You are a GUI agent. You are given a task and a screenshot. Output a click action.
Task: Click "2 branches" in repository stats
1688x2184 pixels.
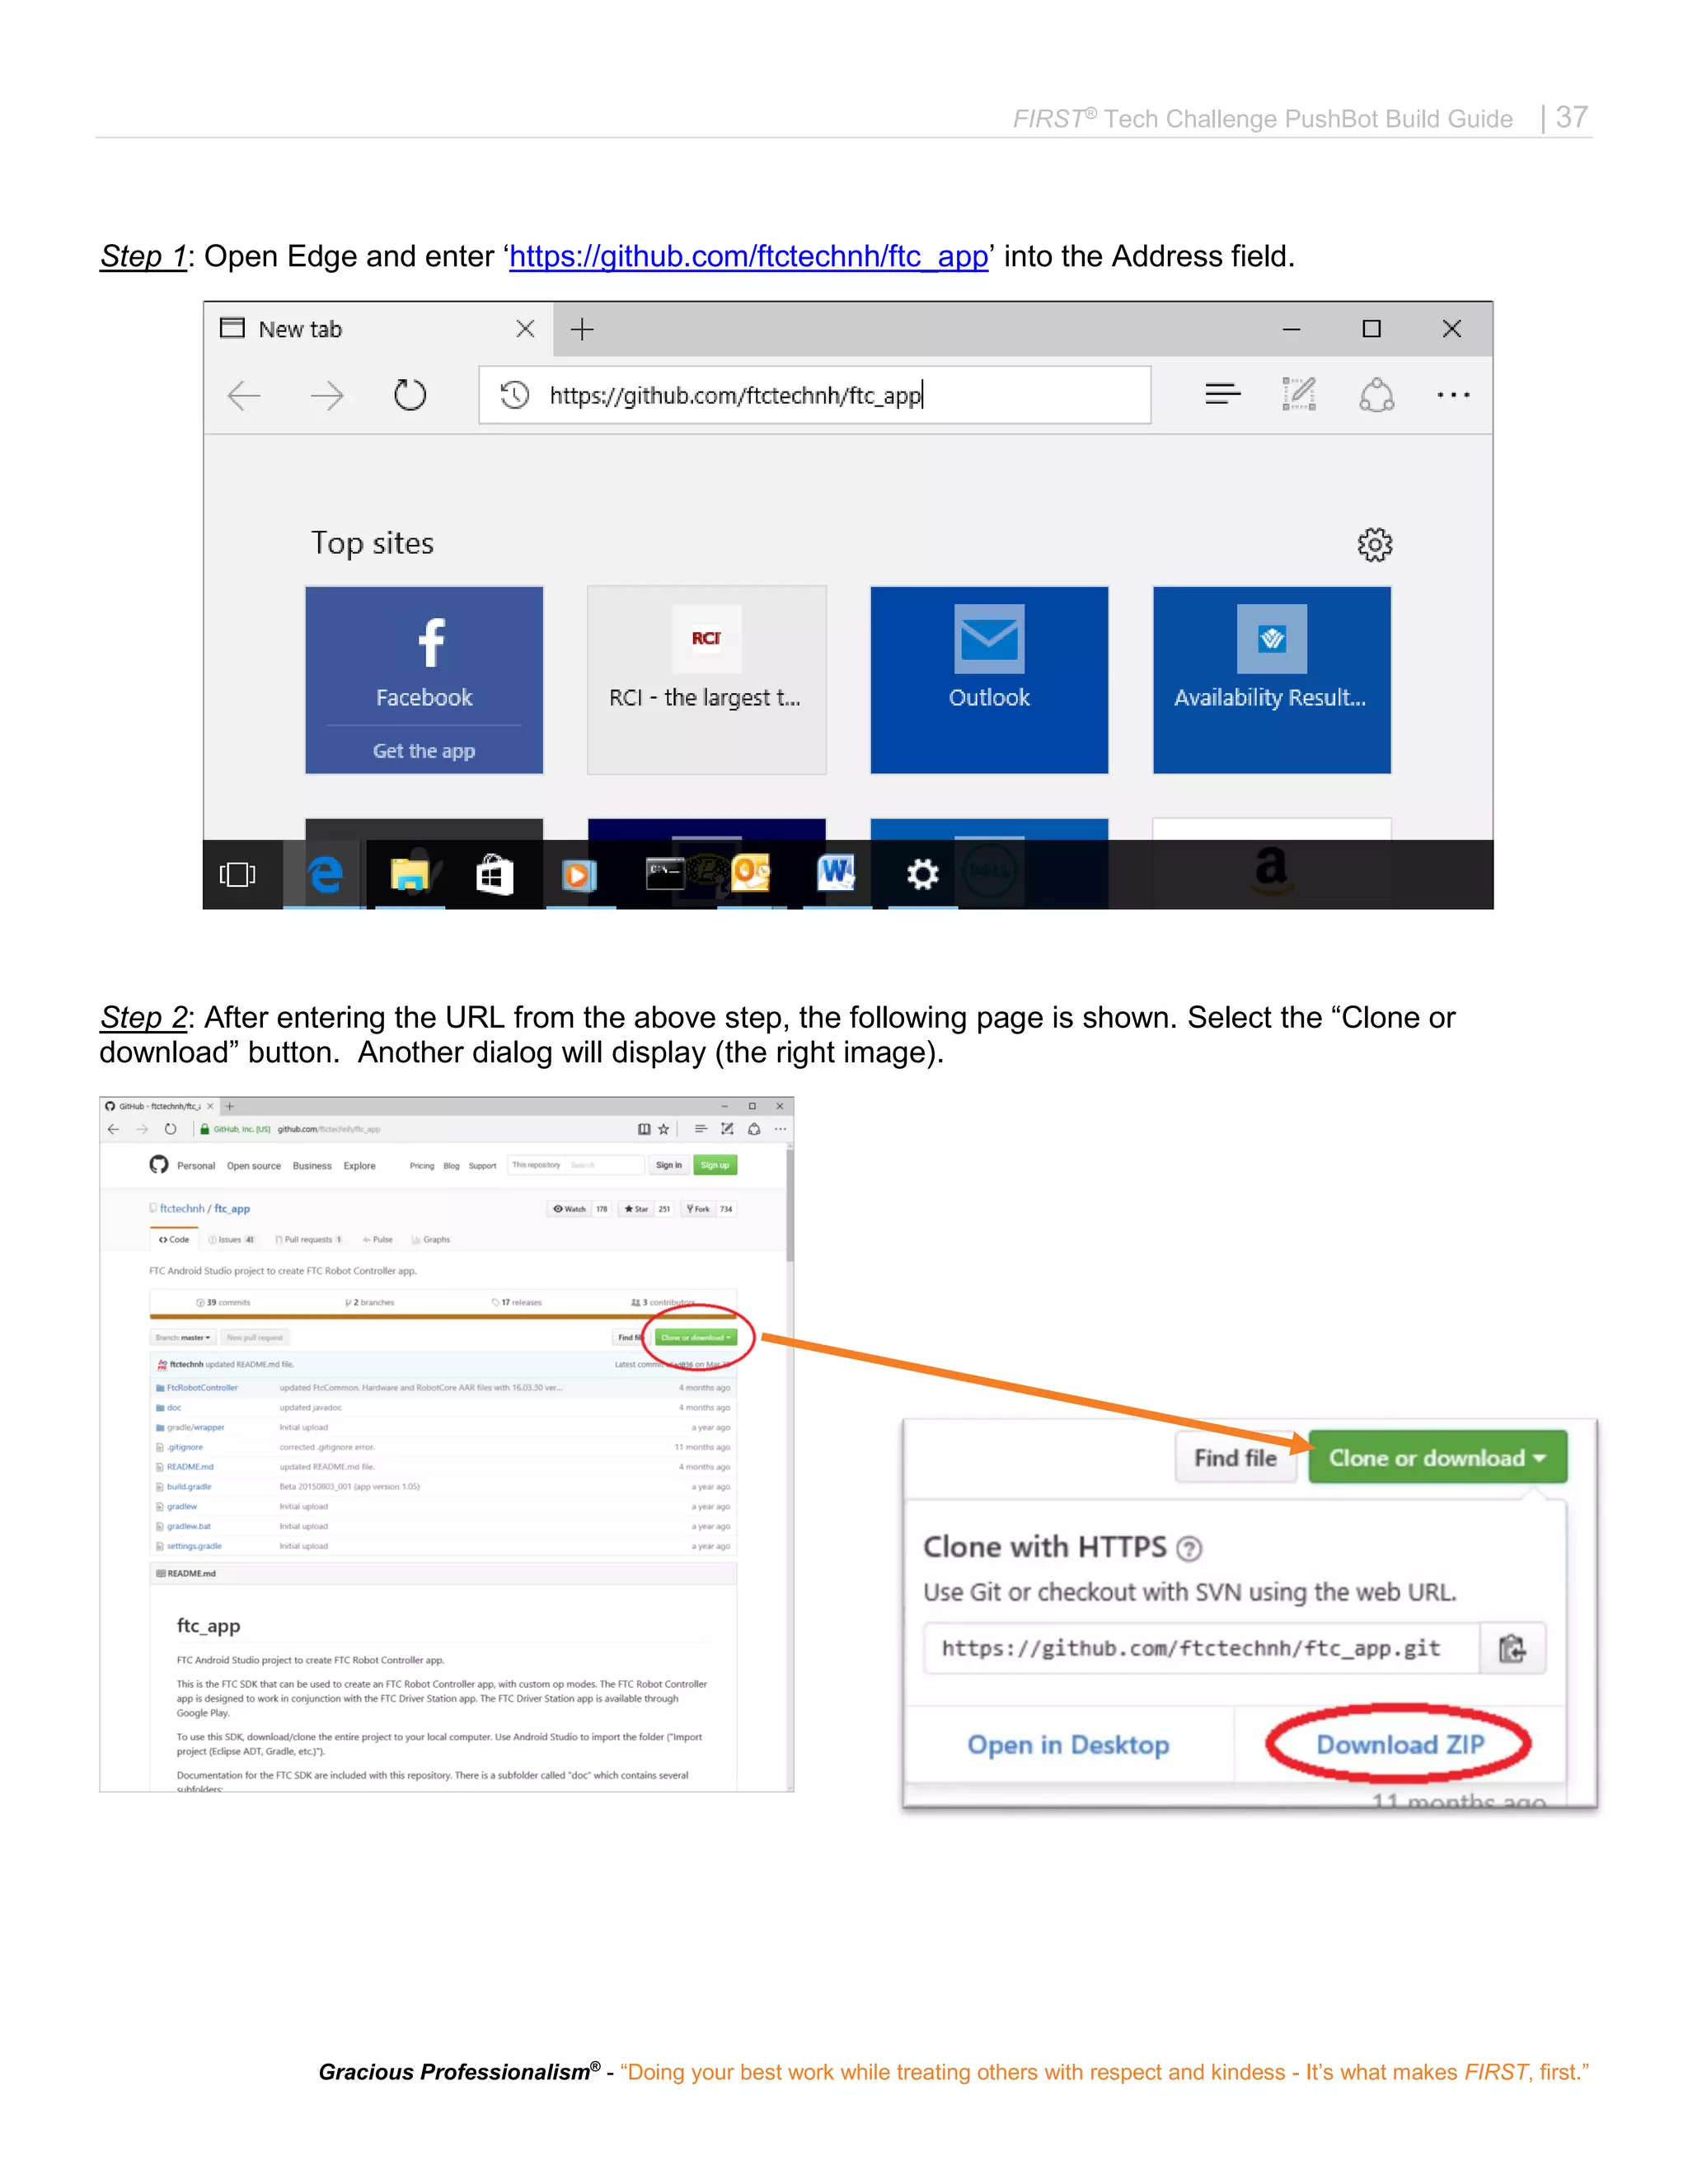(370, 1303)
